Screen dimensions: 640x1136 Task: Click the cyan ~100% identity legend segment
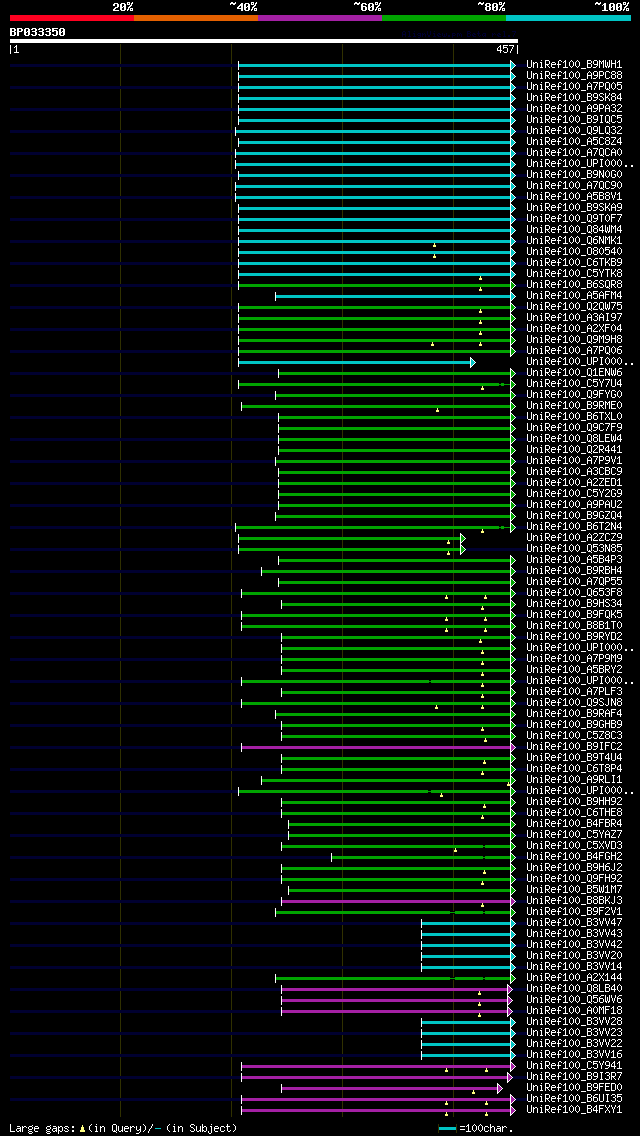(x=568, y=17)
